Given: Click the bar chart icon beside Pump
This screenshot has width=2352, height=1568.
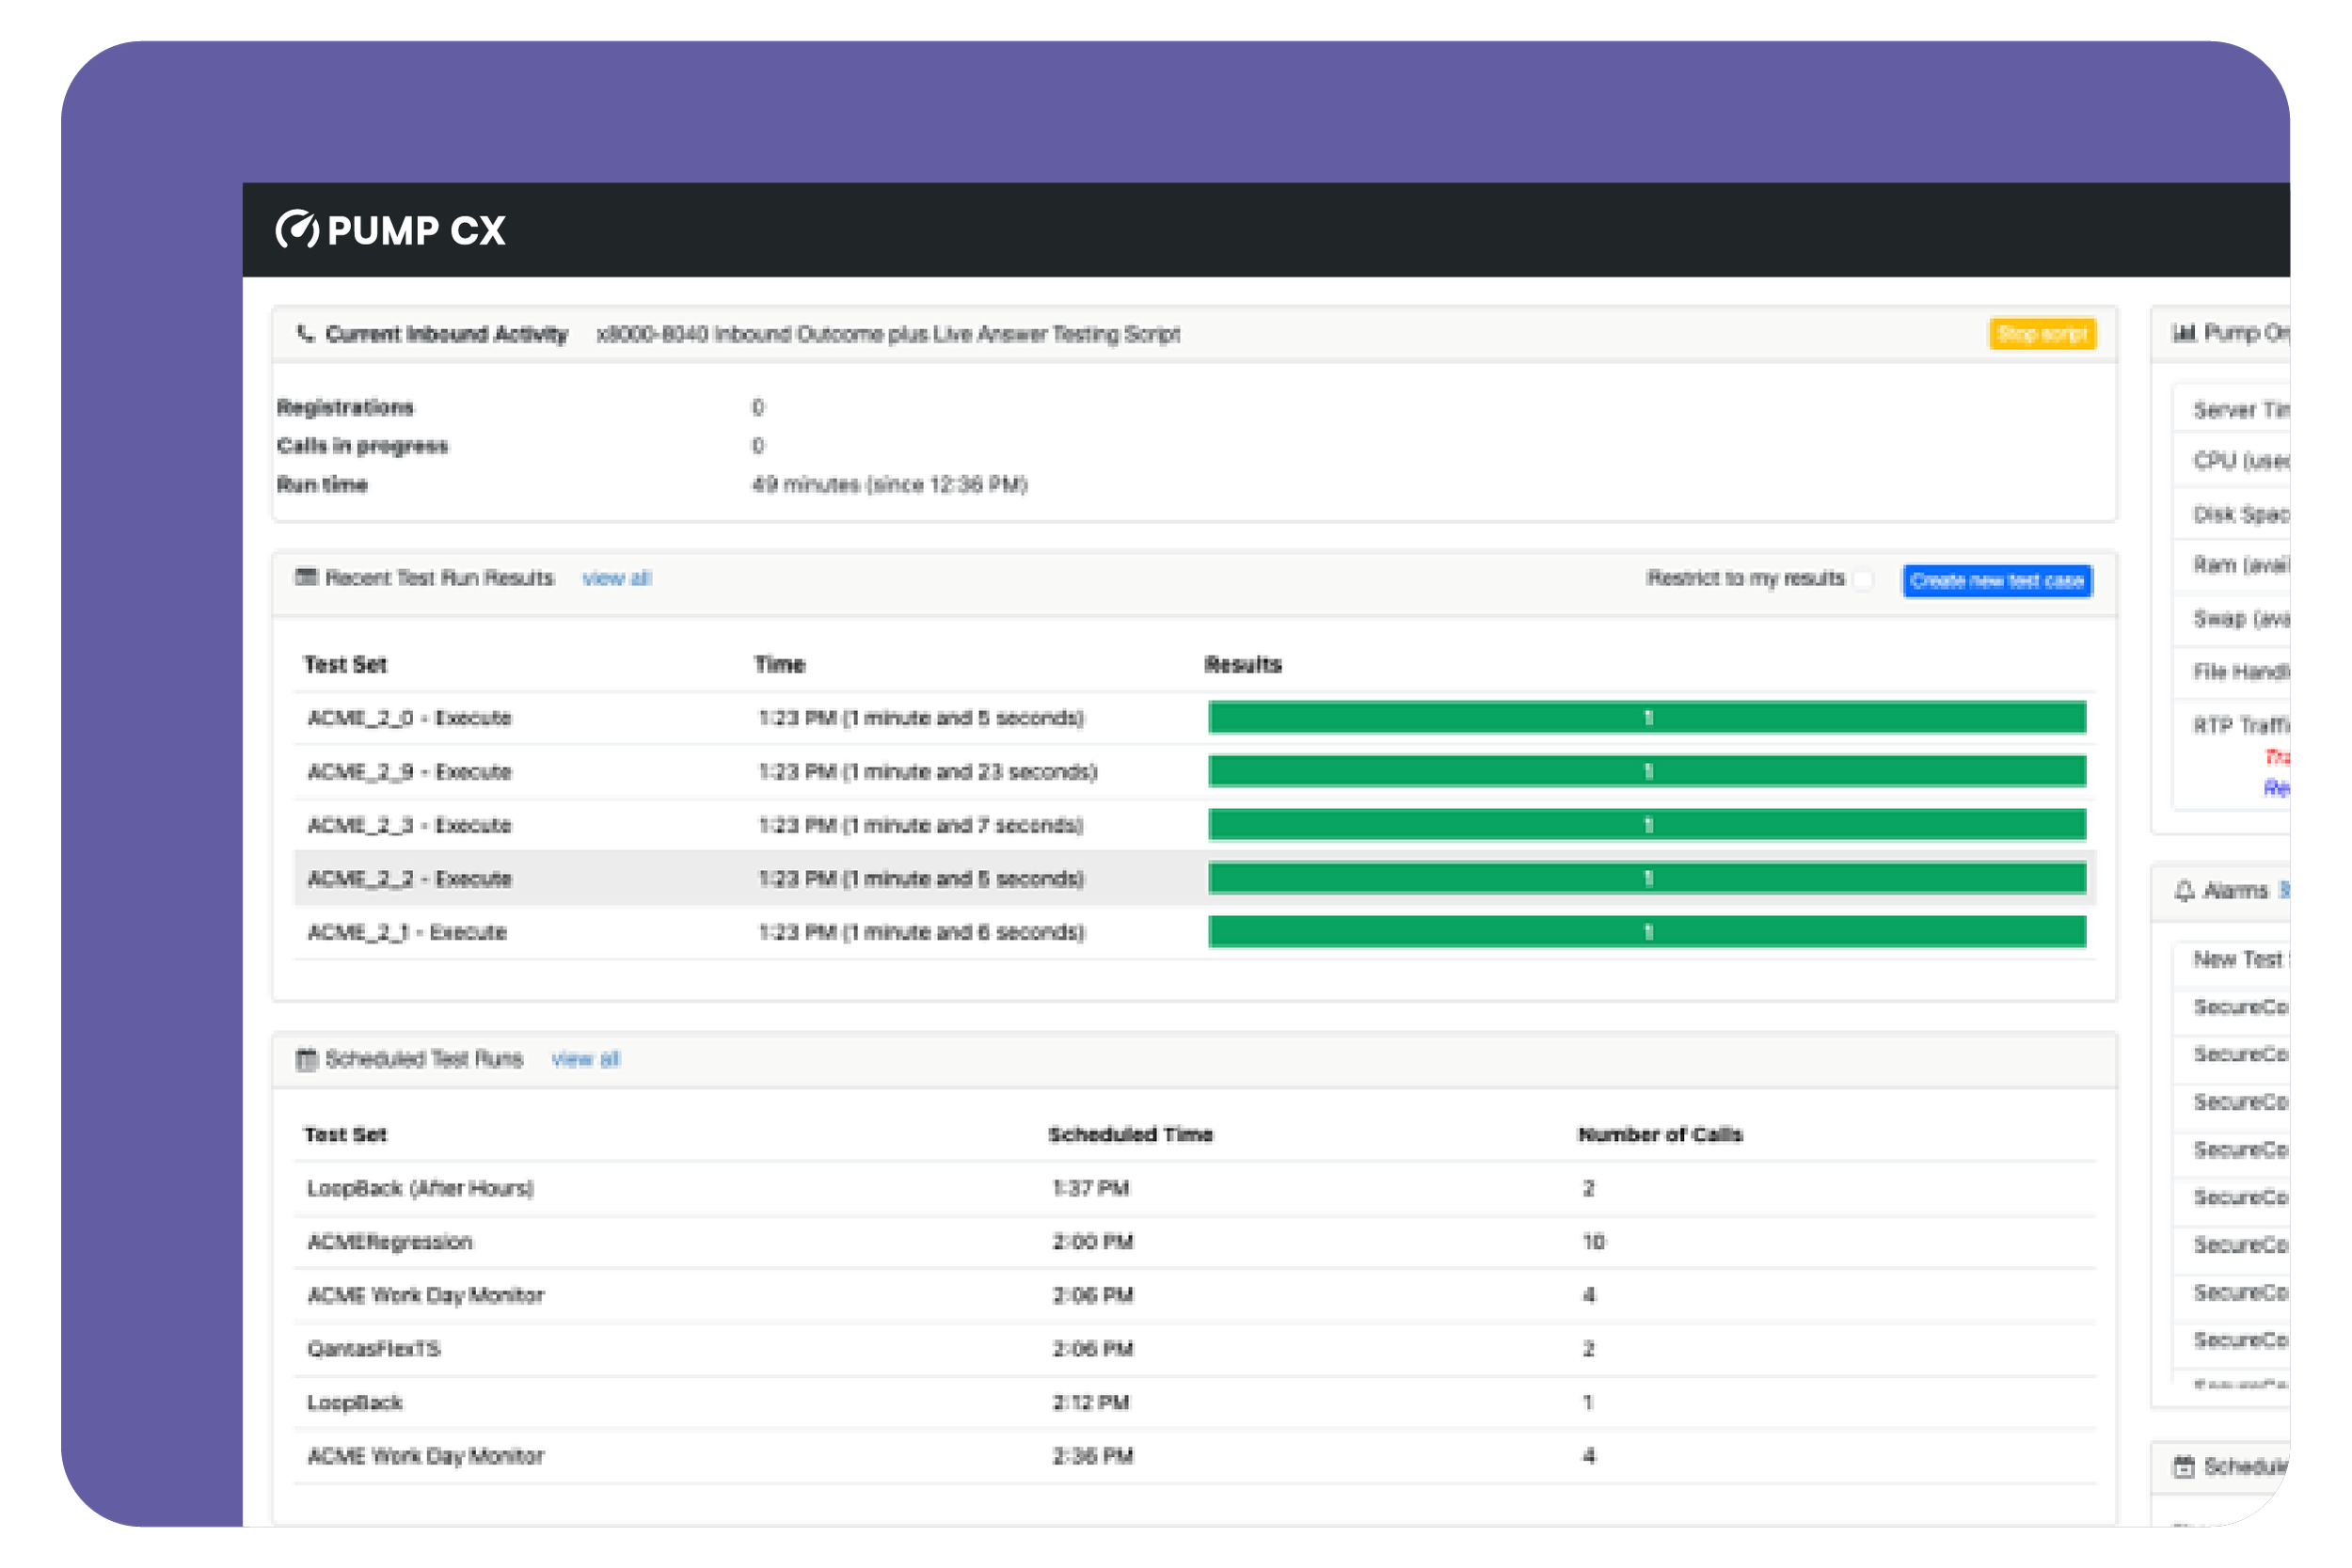Looking at the screenshot, I should pos(2184,333).
